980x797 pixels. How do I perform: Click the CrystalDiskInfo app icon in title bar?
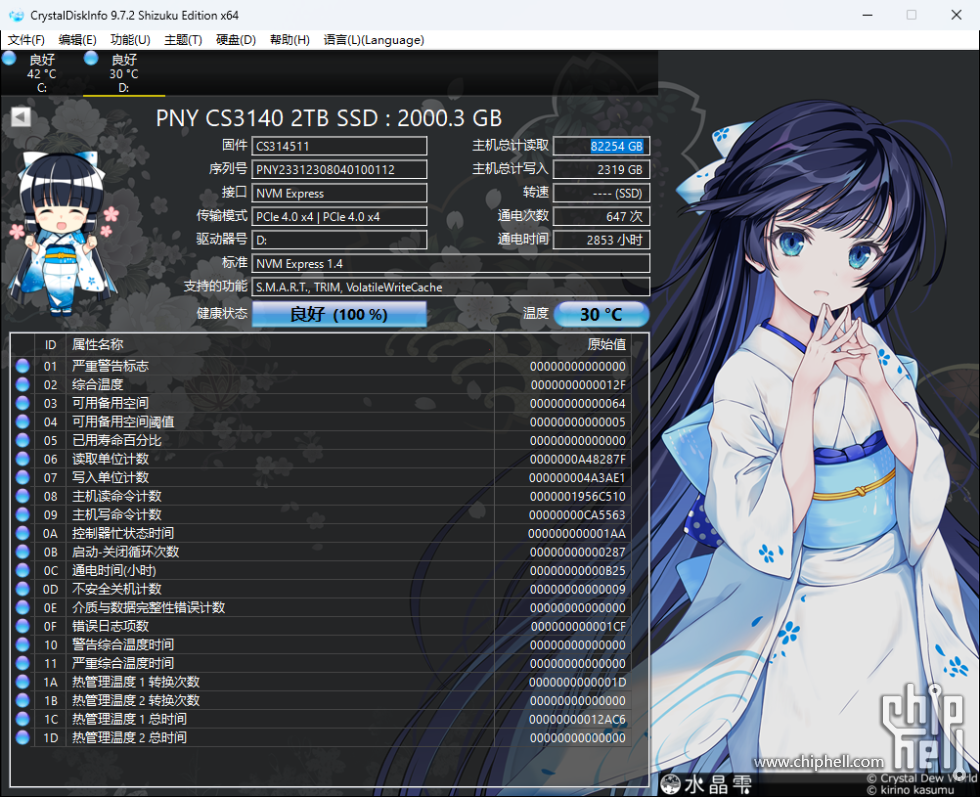coord(15,15)
